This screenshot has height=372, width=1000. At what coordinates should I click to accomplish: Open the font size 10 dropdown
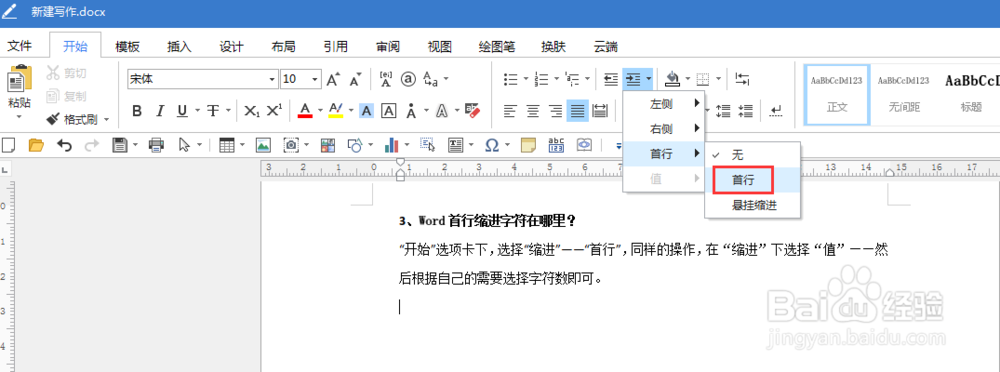coord(315,80)
